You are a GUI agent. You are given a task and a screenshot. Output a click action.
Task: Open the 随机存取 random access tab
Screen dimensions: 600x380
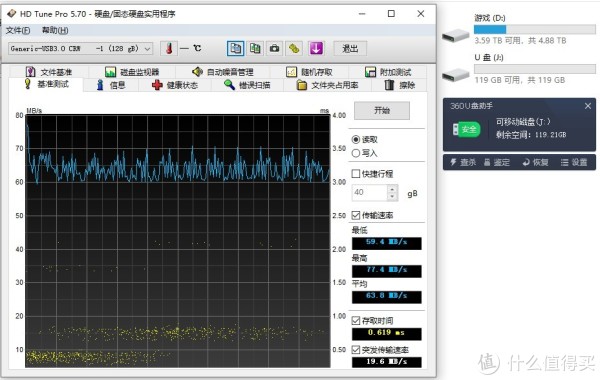pos(309,72)
